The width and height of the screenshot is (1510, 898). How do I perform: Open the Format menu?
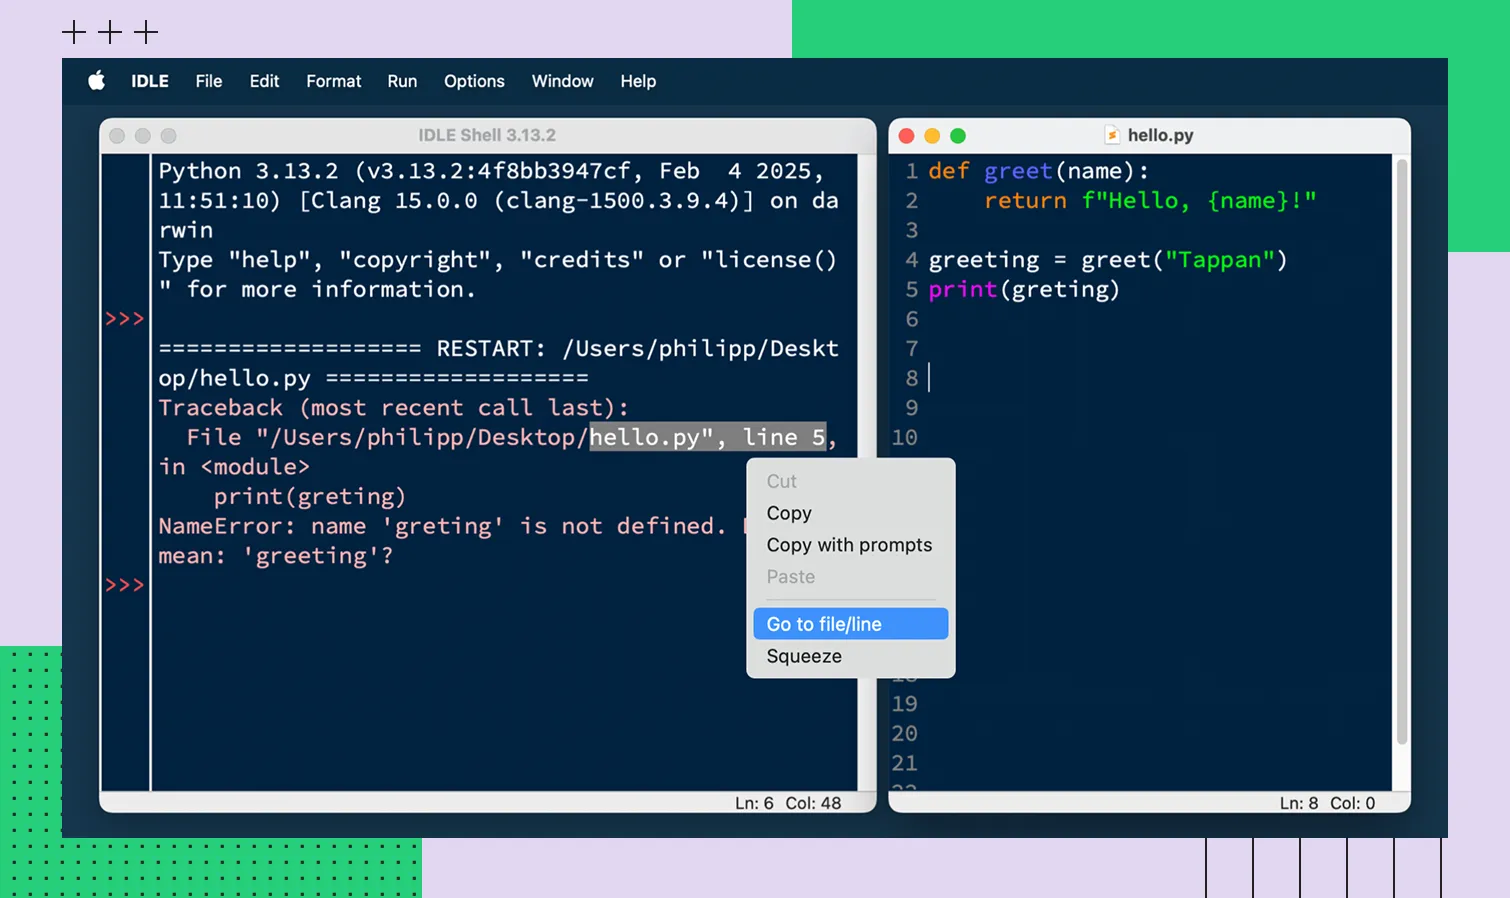[x=333, y=81]
